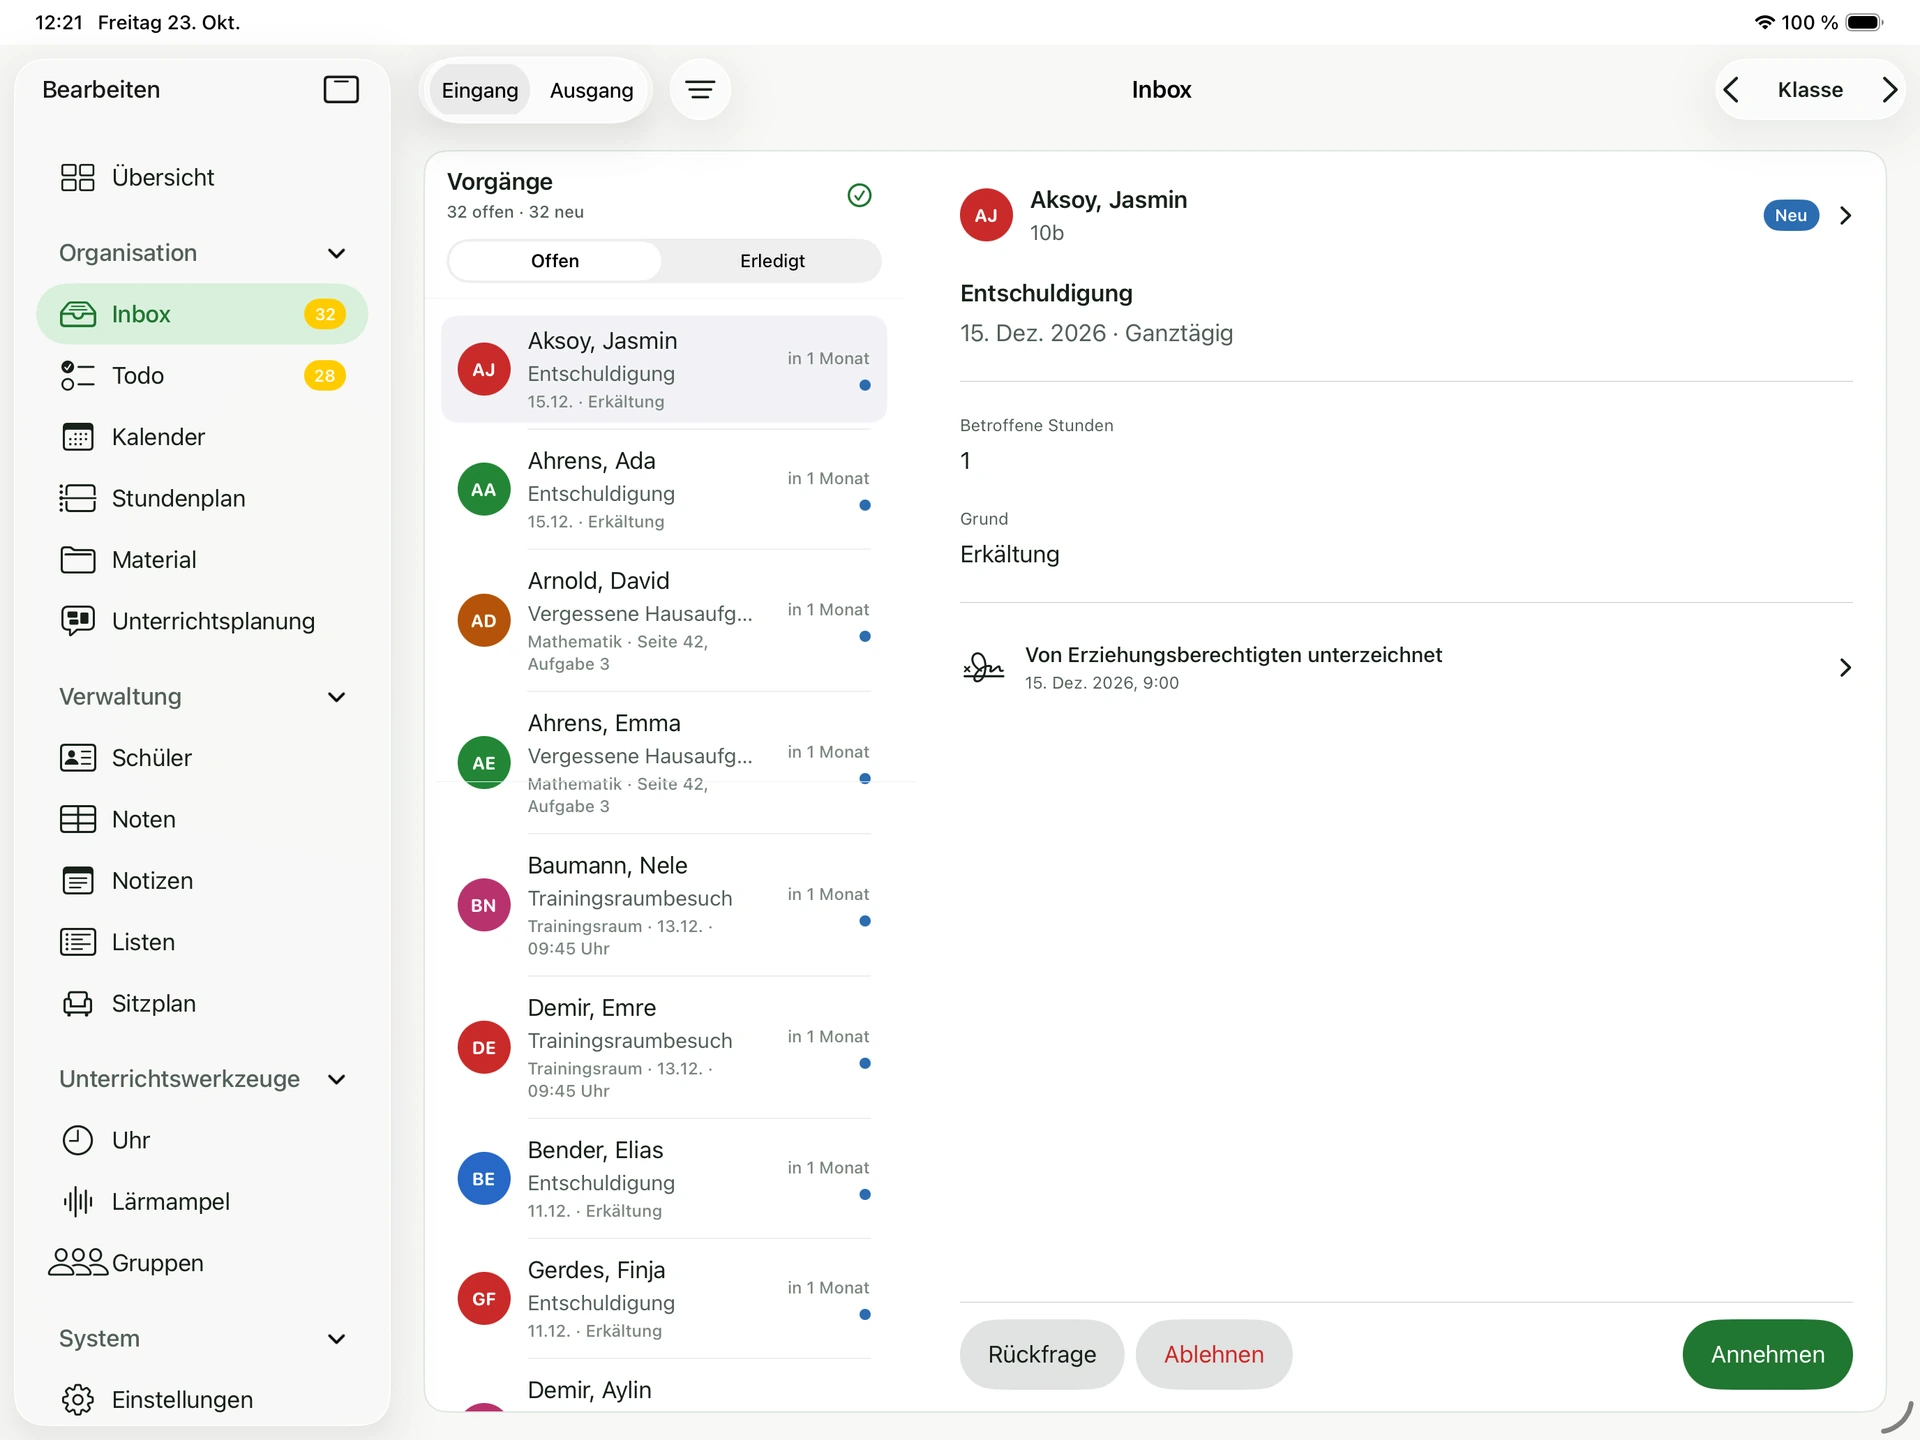Accept the request with Annehmen
The width and height of the screenshot is (1920, 1440).
click(1767, 1354)
